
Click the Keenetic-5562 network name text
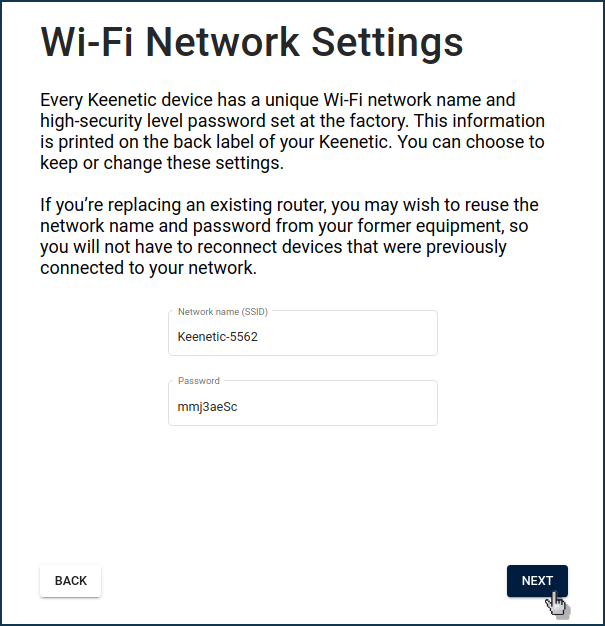click(x=218, y=337)
